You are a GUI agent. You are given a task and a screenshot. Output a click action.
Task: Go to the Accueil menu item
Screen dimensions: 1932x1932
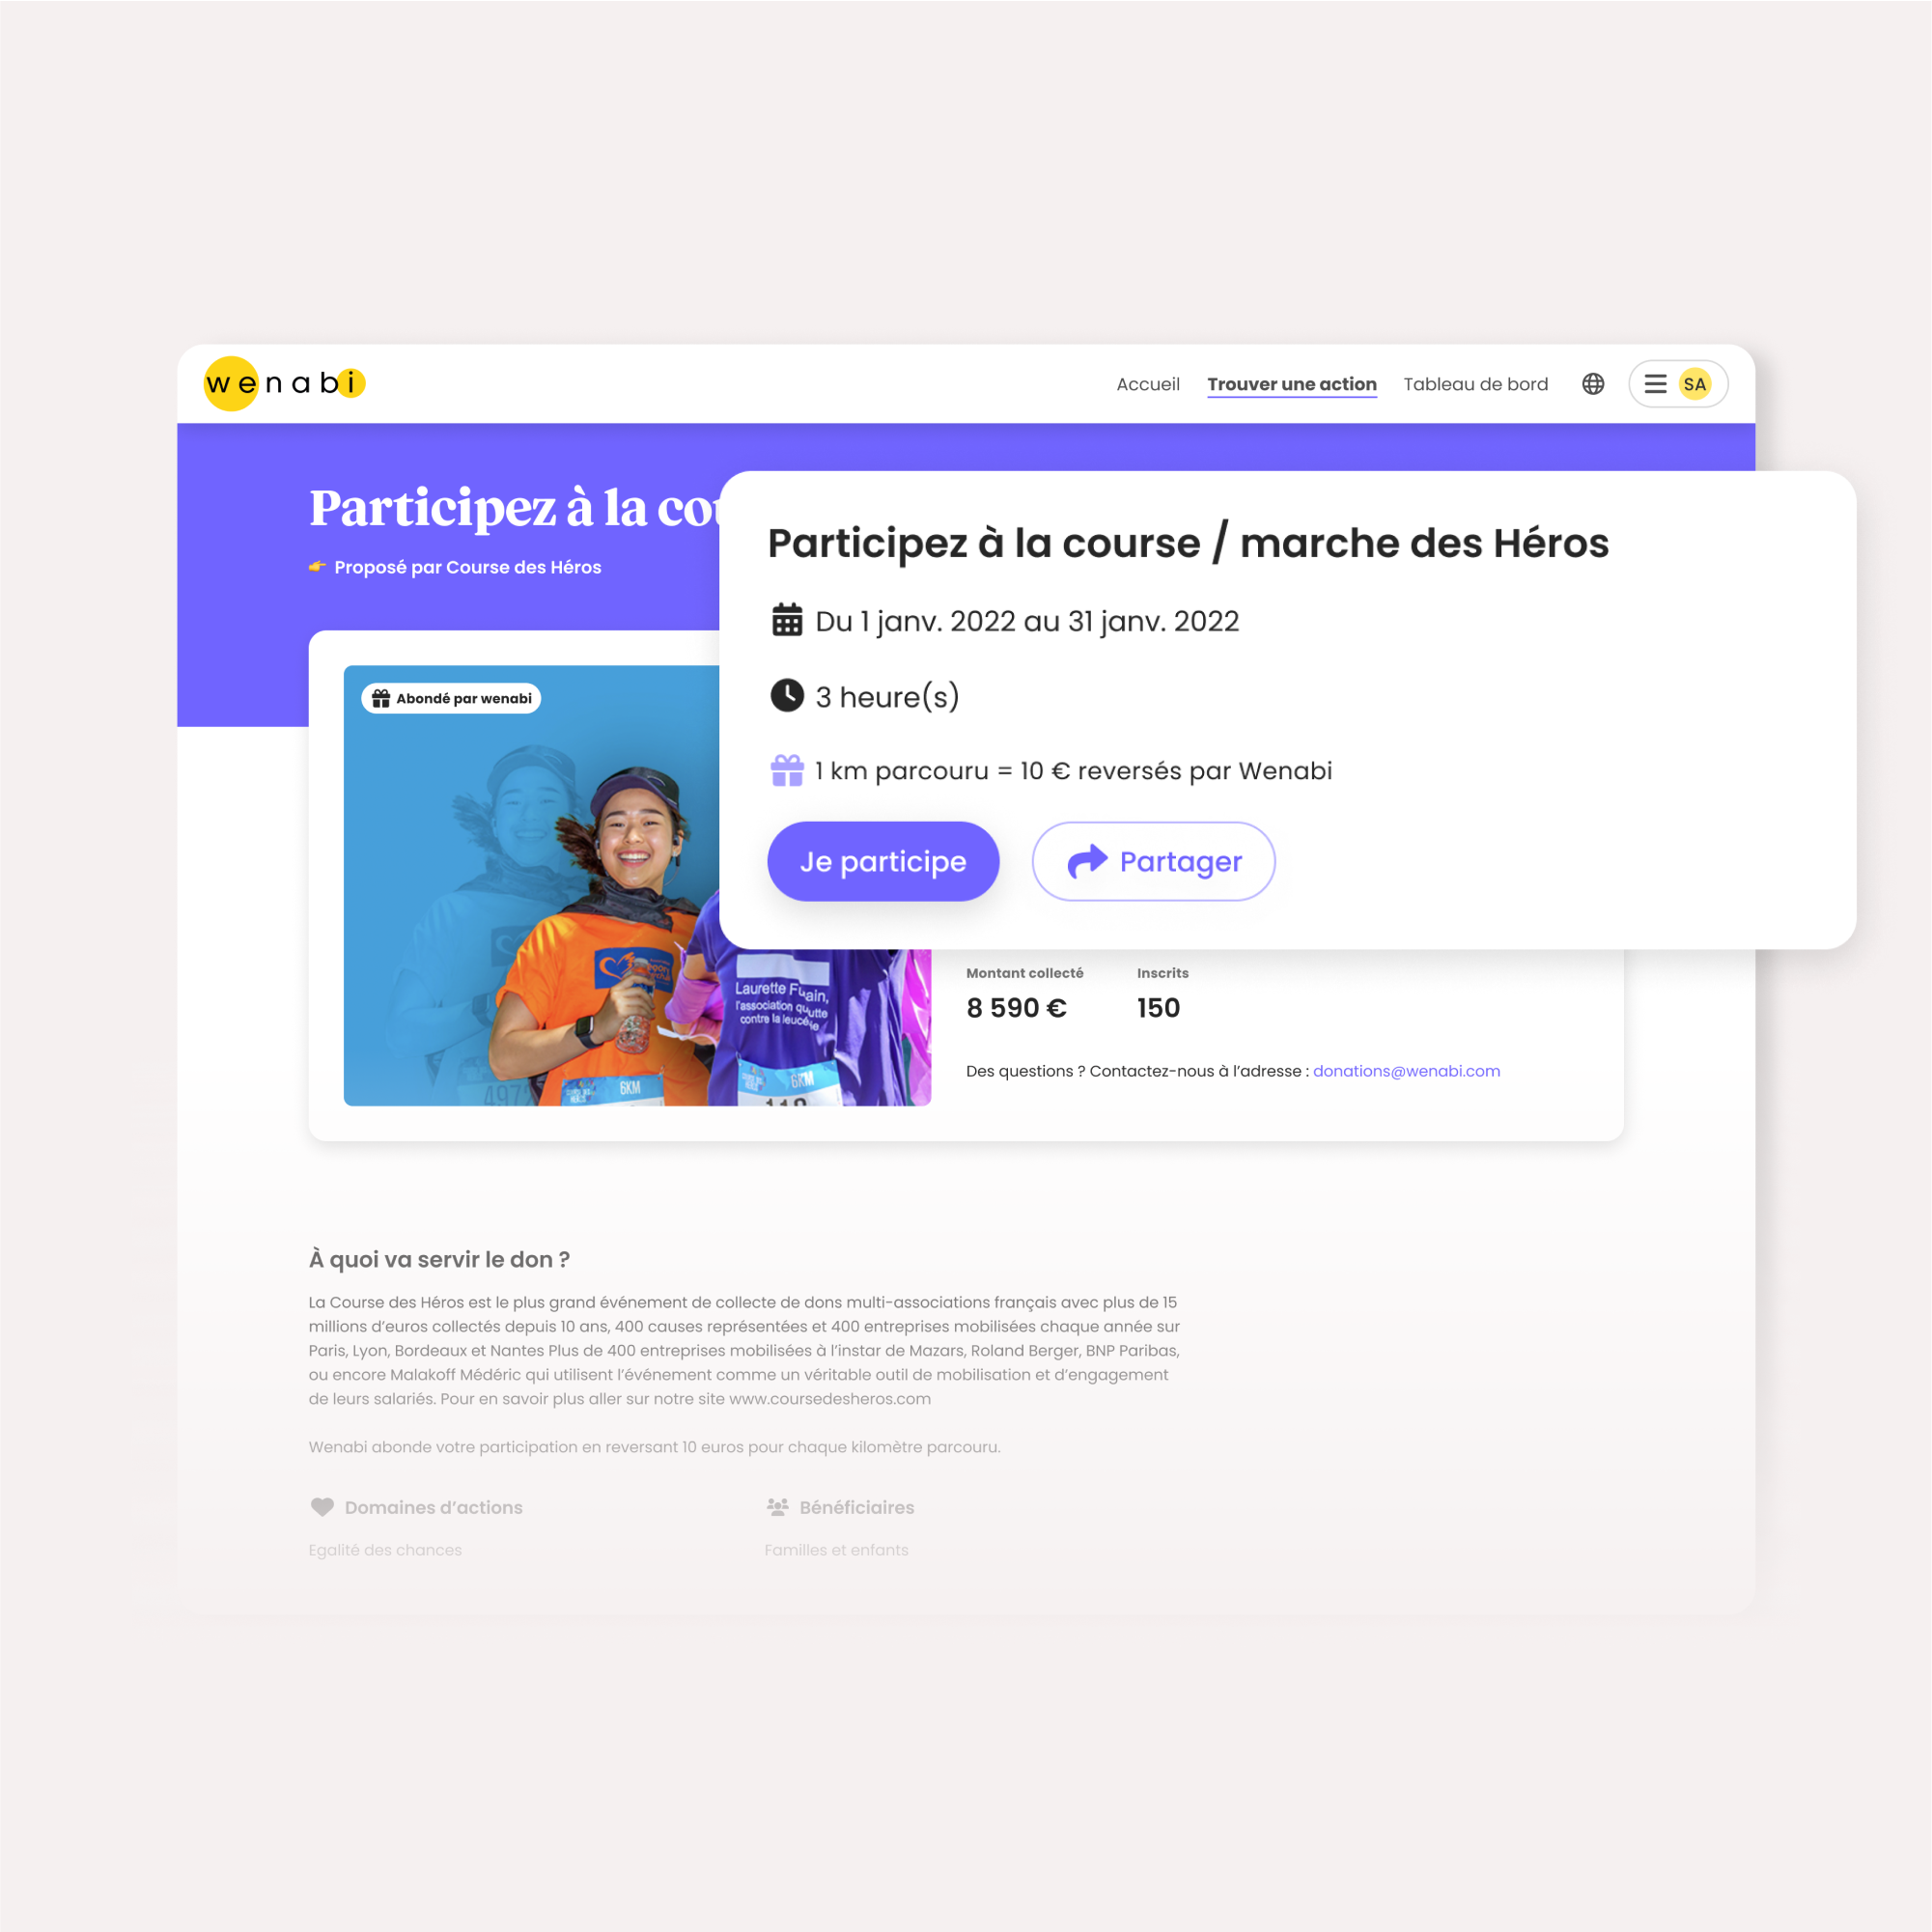tap(1148, 384)
